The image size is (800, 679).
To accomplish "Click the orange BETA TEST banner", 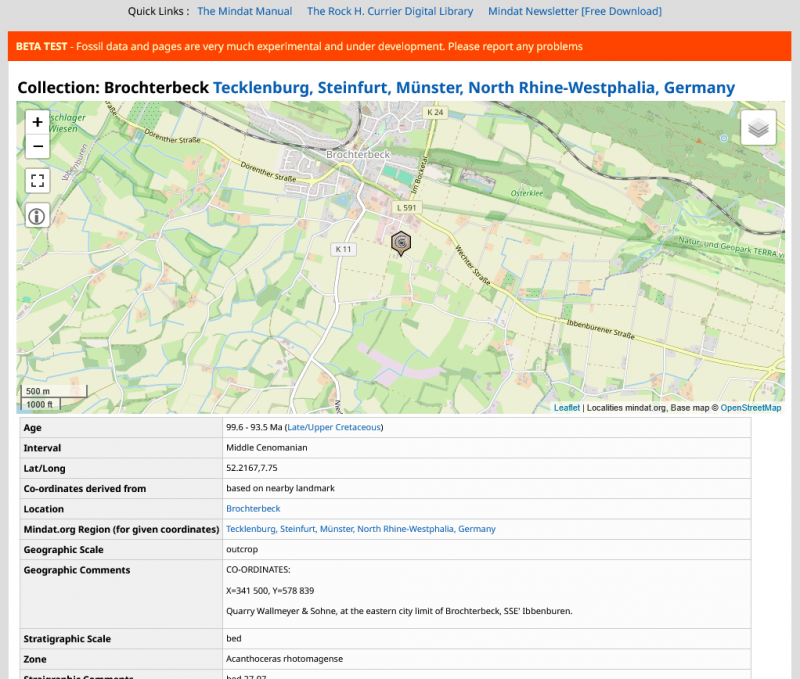I will pyautogui.click(x=400, y=47).
